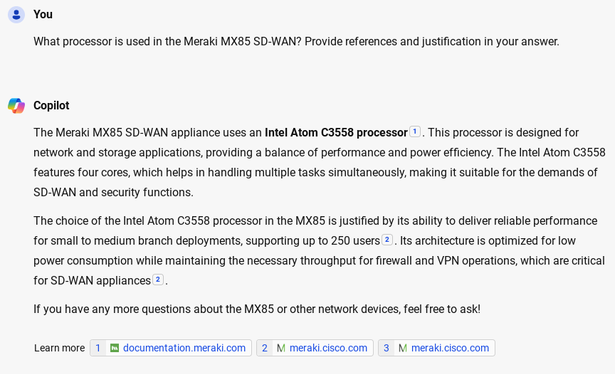
Task: Click number 1 badge in Learn more
Action: [x=98, y=348]
